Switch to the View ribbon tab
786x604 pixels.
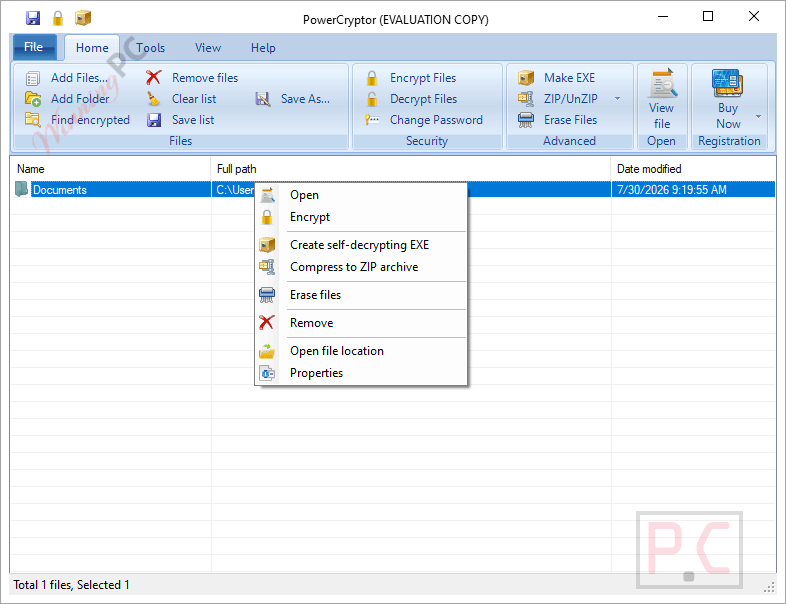(x=208, y=48)
